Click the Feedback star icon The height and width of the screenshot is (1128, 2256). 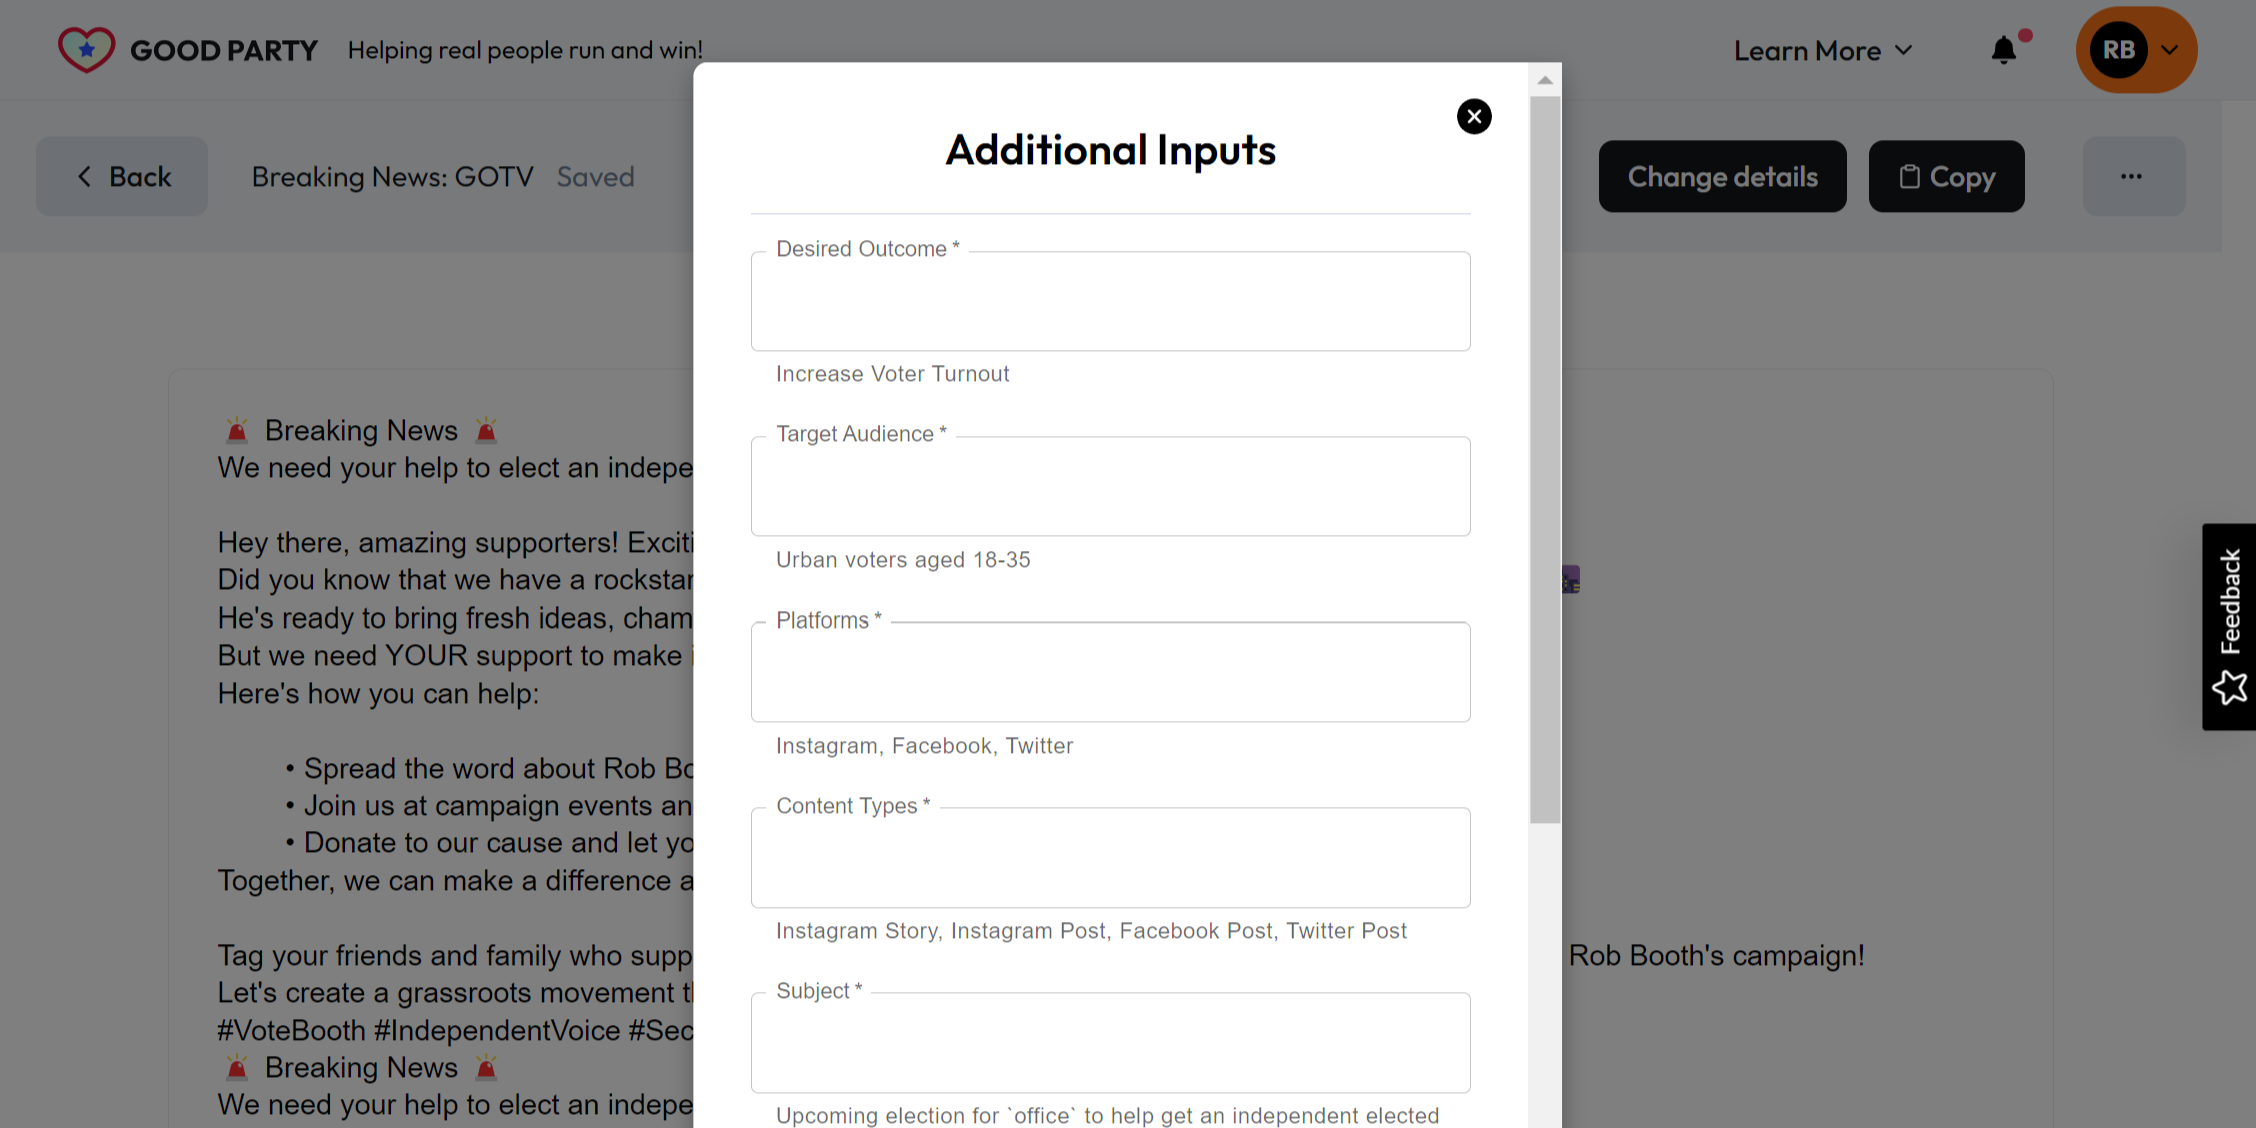click(x=2229, y=688)
